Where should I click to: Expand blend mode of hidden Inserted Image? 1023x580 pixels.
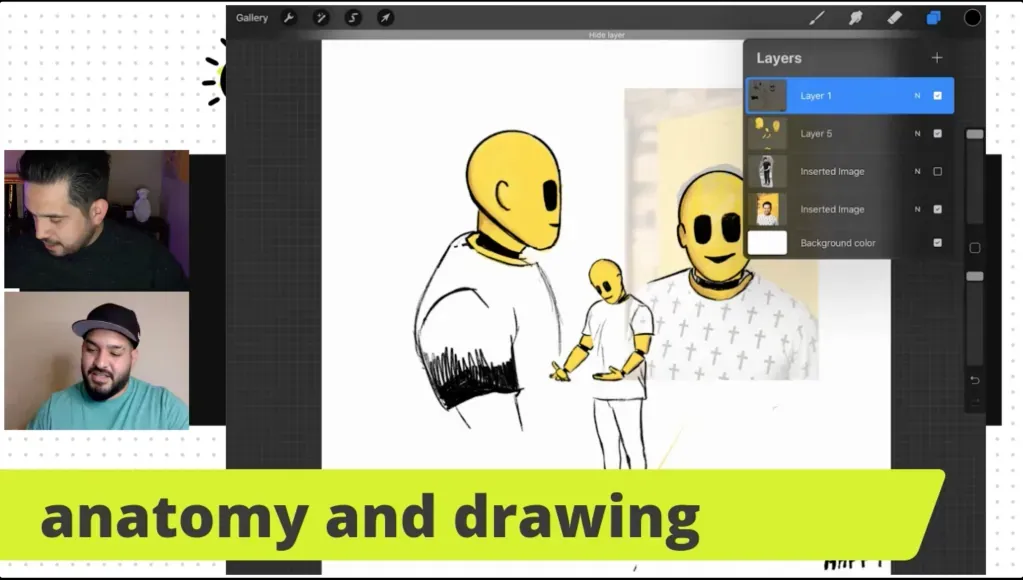[917, 171]
